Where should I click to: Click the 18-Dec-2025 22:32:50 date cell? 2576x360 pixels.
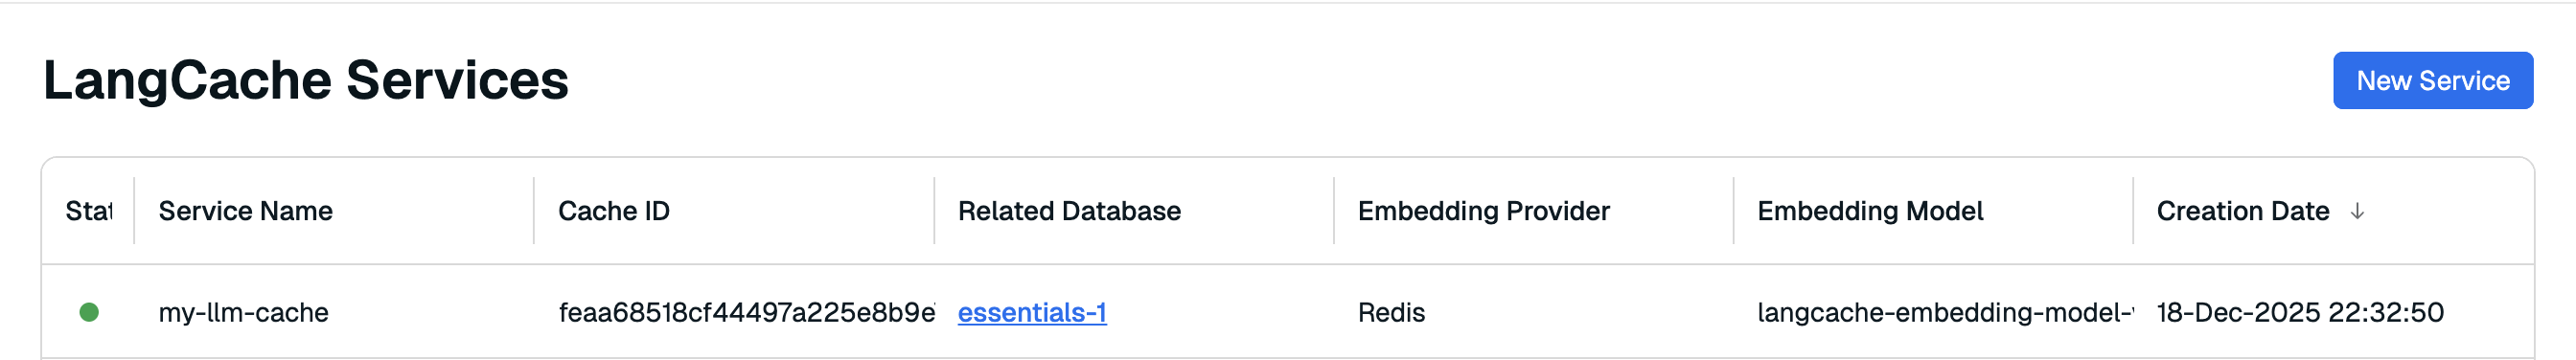[2300, 313]
